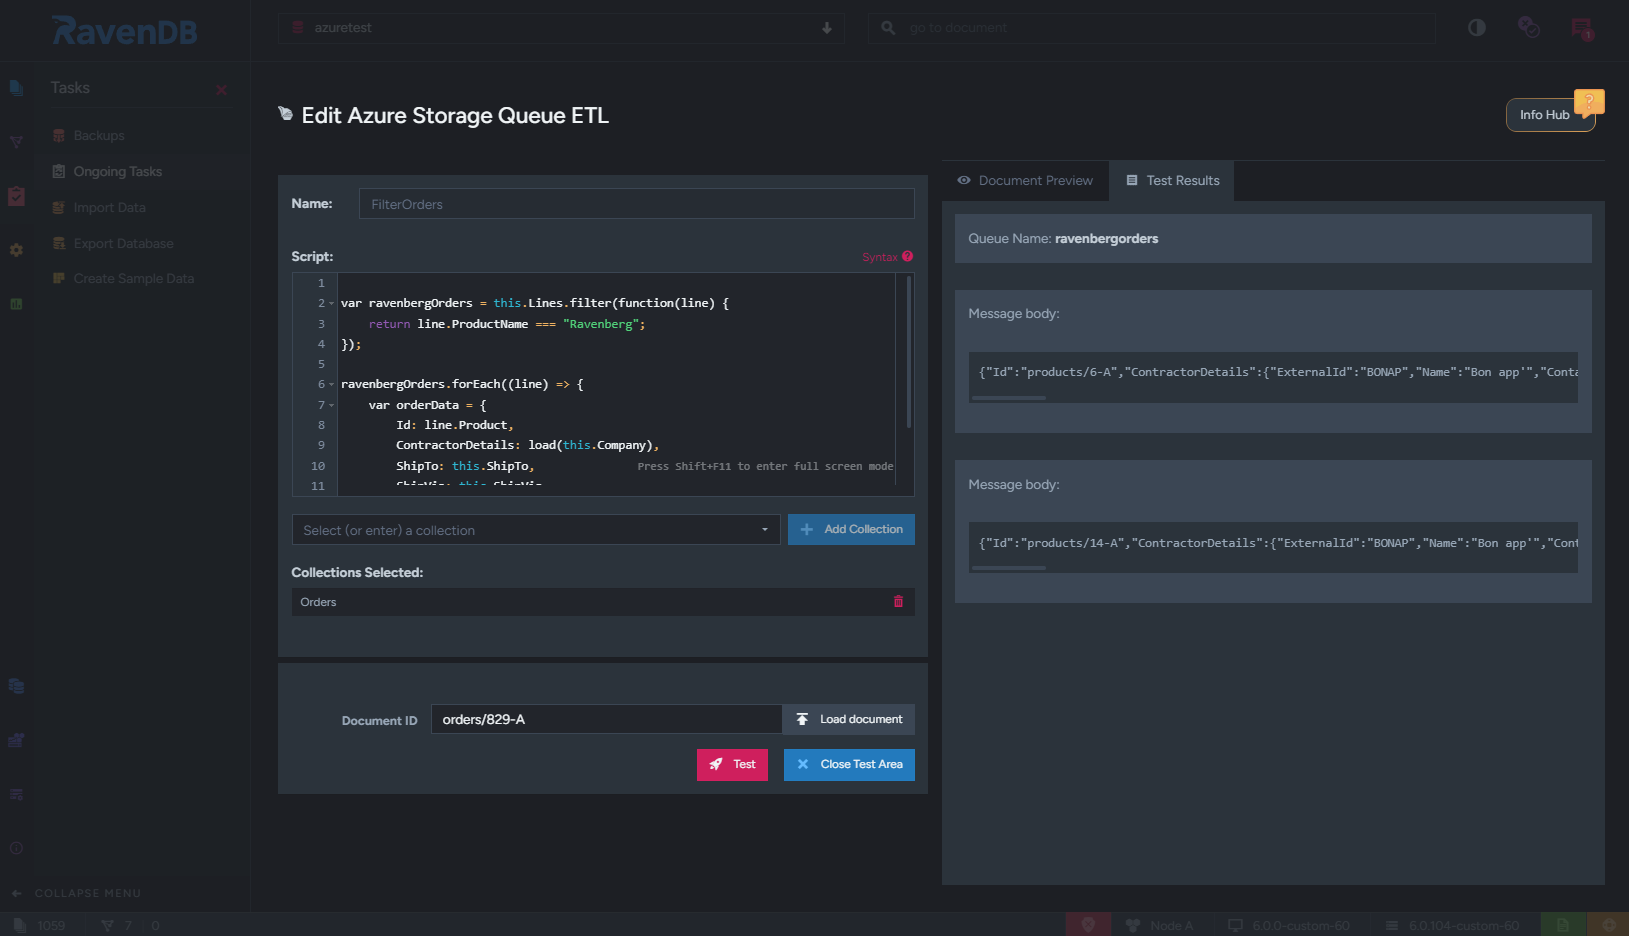Click the second message body horizontal scrollbar
Screen dimensions: 1629x936
pyautogui.click(x=1008, y=568)
